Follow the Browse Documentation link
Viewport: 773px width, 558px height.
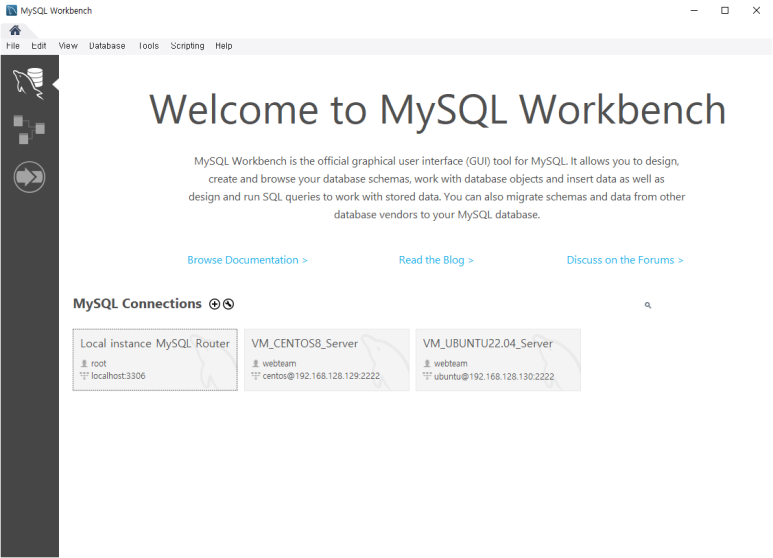tap(247, 260)
